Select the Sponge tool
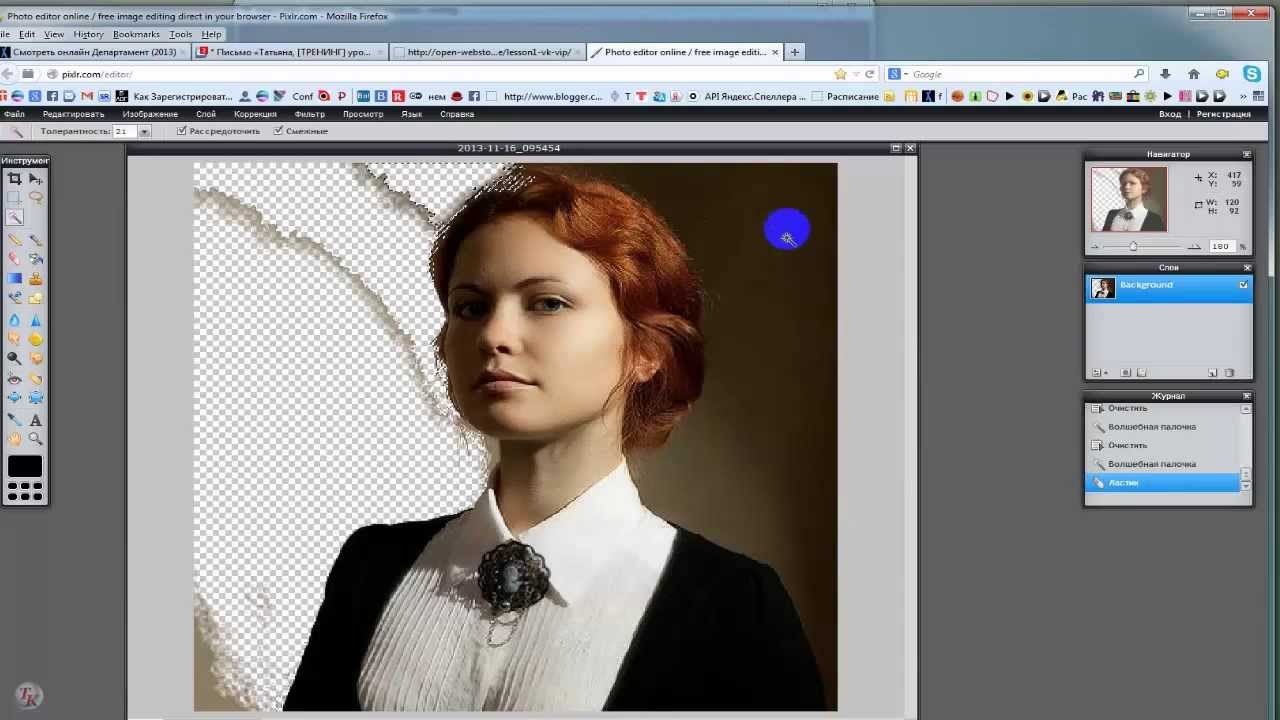This screenshot has width=1280, height=720. pos(36,339)
